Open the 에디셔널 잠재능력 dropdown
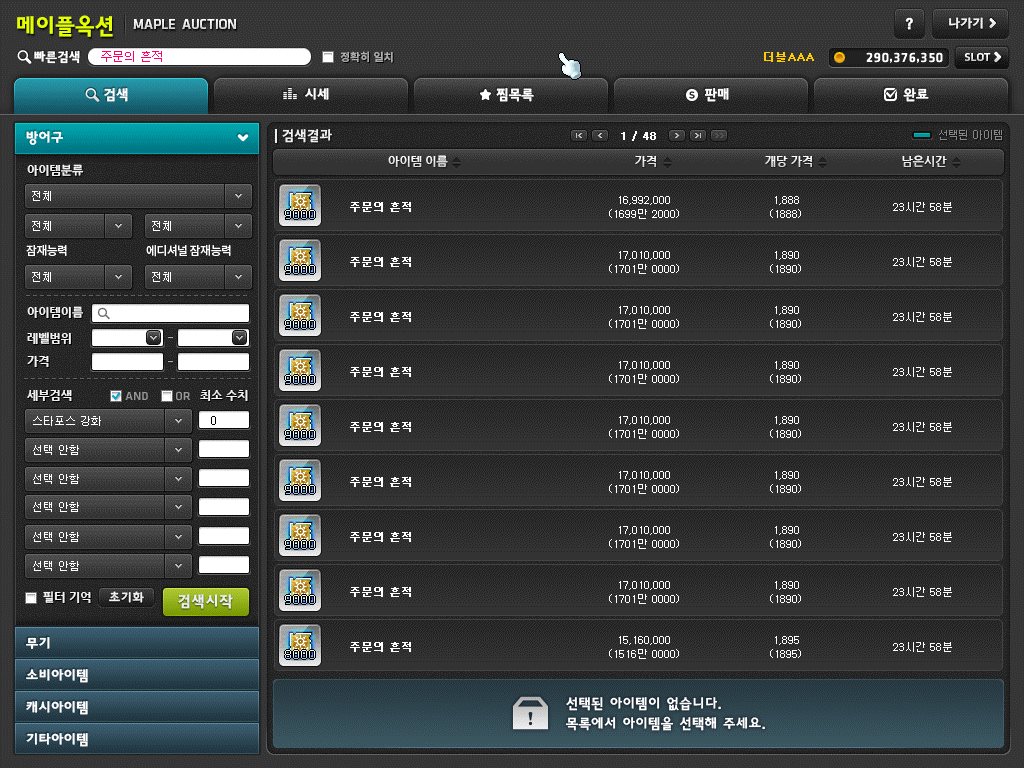 click(x=198, y=277)
